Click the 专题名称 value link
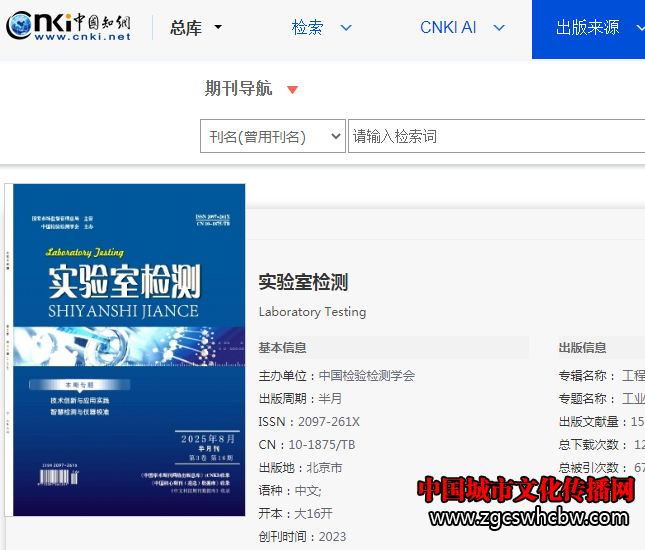The height and width of the screenshot is (550, 645). (633, 398)
